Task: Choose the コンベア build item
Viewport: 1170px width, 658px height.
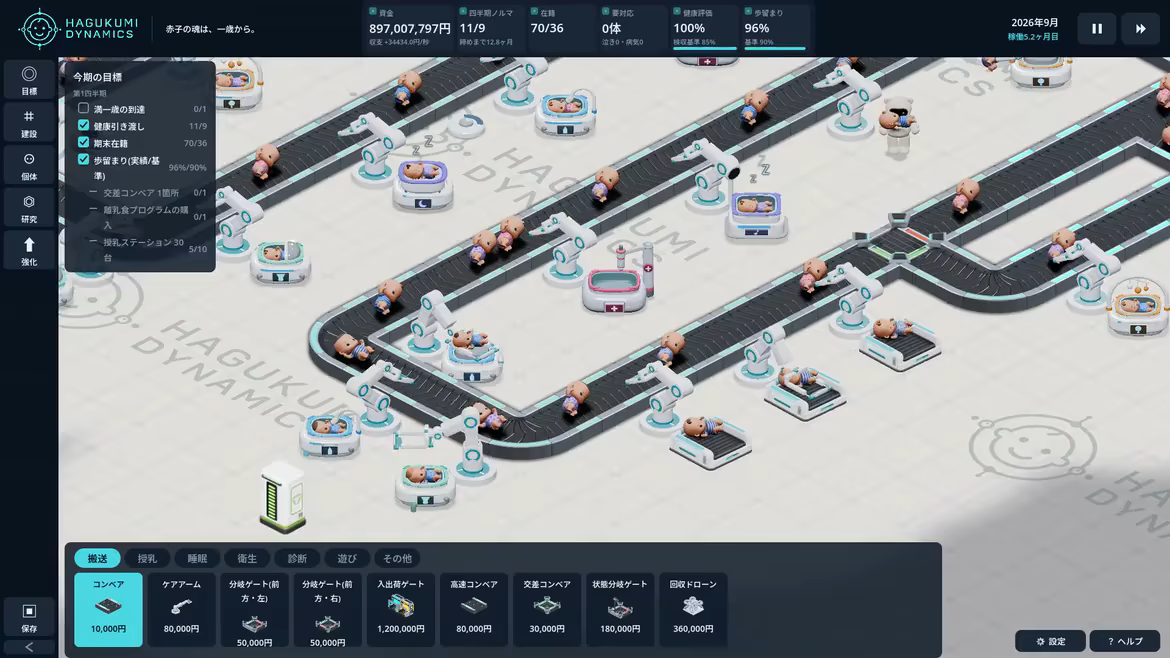Action: click(x=108, y=609)
